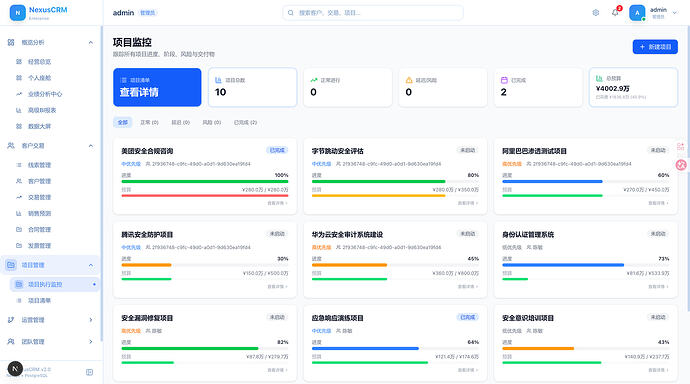The height and width of the screenshot is (384, 690).
Task: Click the 合同管理 folder icon
Action: 19,230
